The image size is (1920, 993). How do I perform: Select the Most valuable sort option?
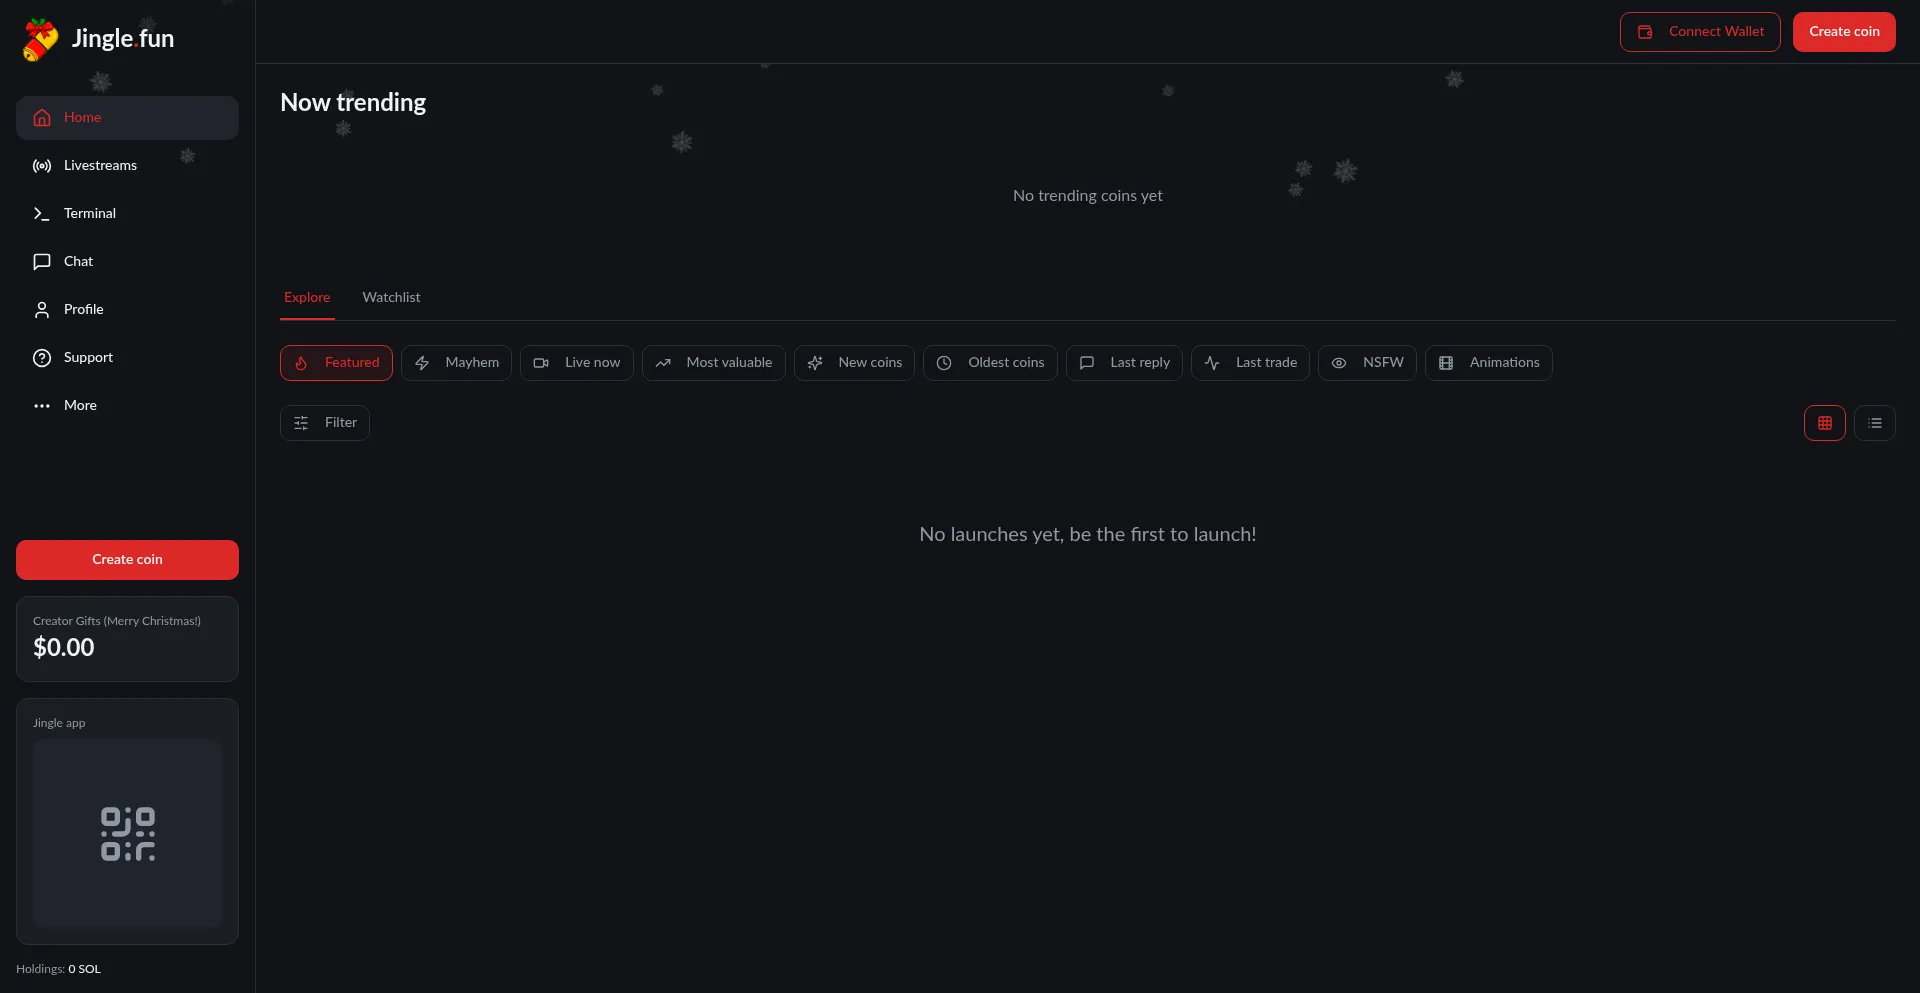[713, 363]
